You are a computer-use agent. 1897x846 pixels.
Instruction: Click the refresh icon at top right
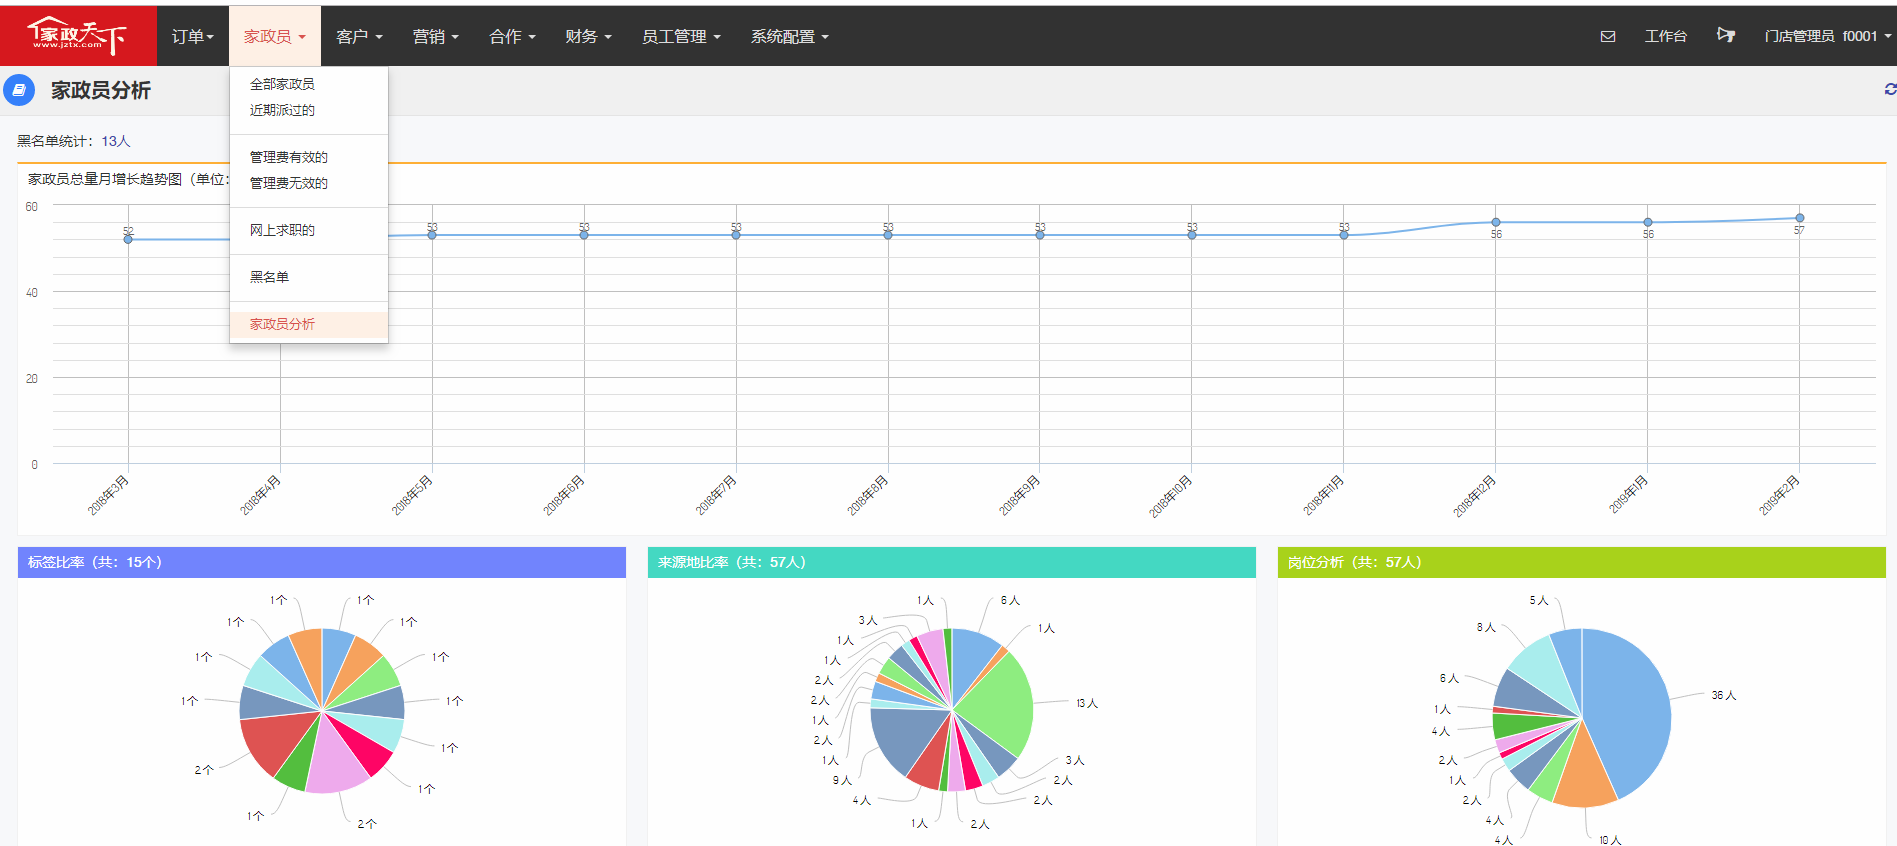point(1890,89)
